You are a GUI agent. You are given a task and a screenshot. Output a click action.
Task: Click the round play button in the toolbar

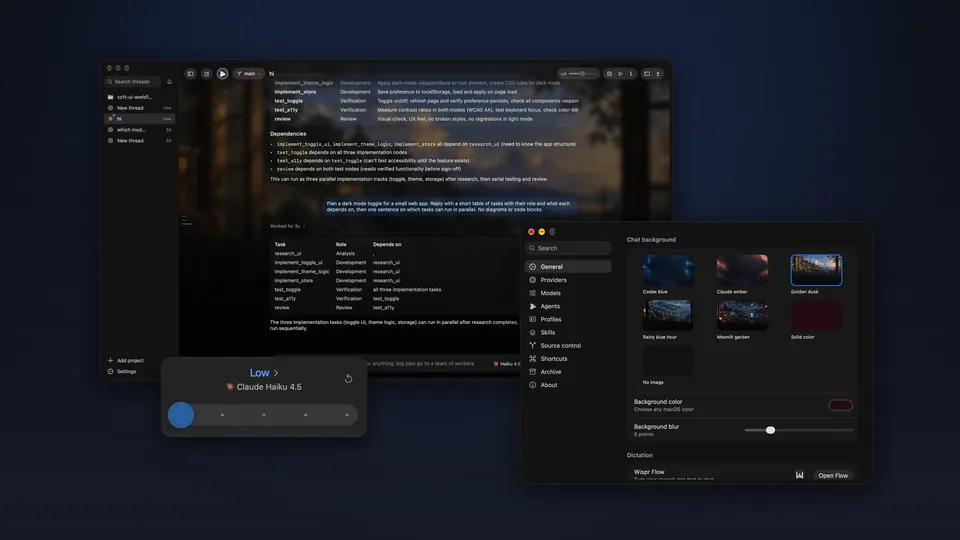coord(222,73)
